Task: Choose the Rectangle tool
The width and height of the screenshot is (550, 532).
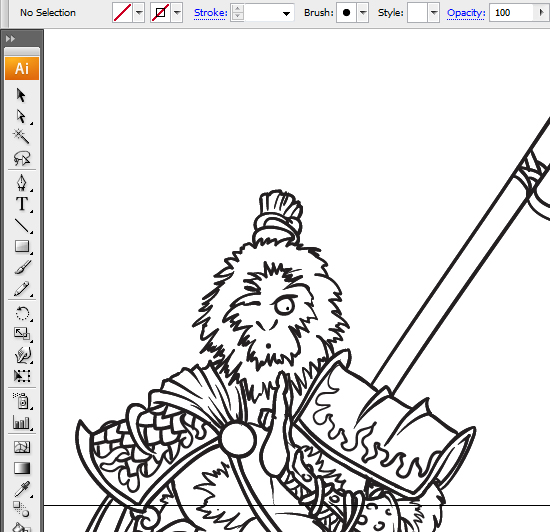Action: pyautogui.click(x=22, y=247)
